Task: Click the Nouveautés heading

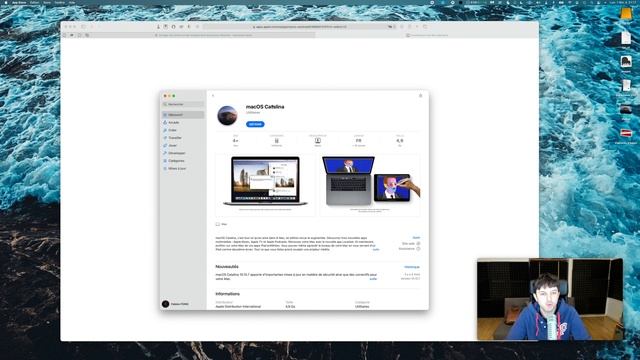Action: [x=227, y=267]
